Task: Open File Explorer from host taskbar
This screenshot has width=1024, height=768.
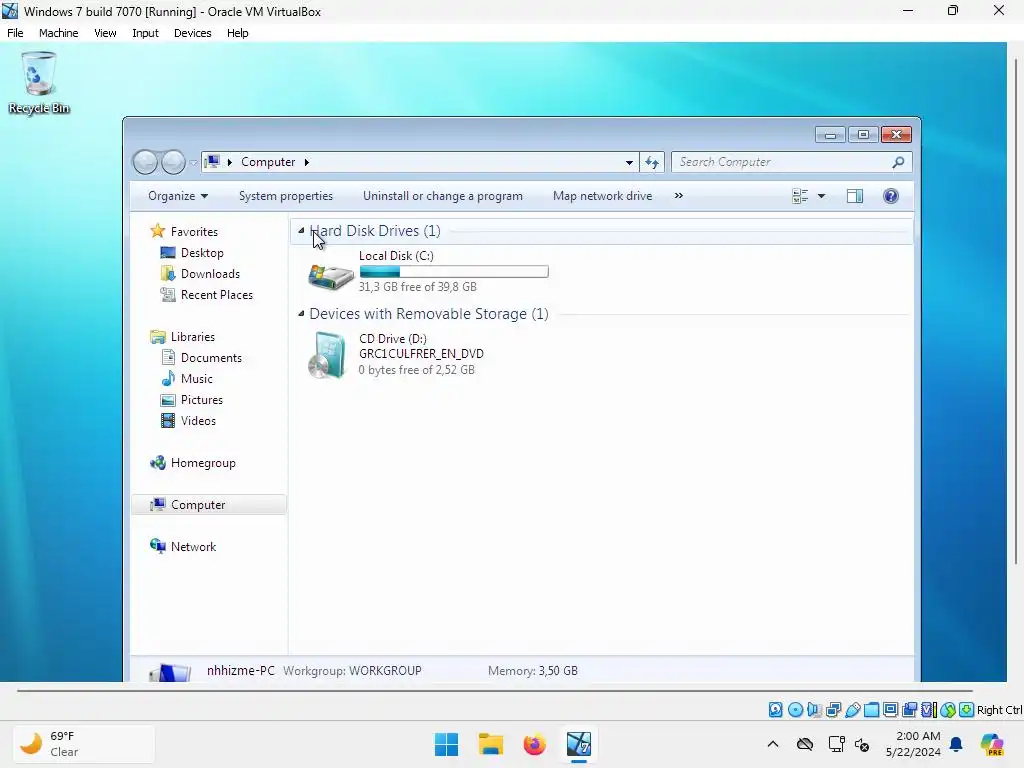Action: tap(490, 744)
